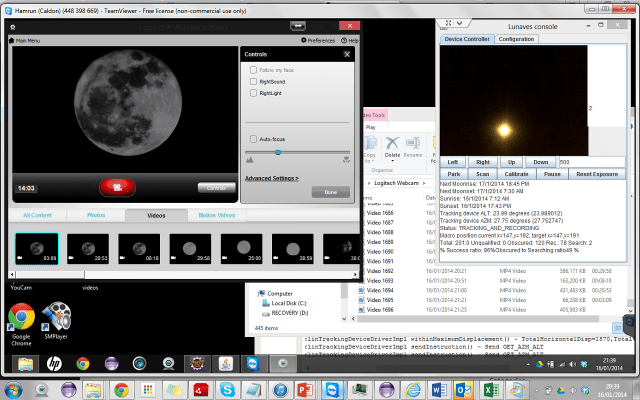The width and height of the screenshot is (640, 400).
Task: Enable the RightLight checkbox
Action: 254,92
